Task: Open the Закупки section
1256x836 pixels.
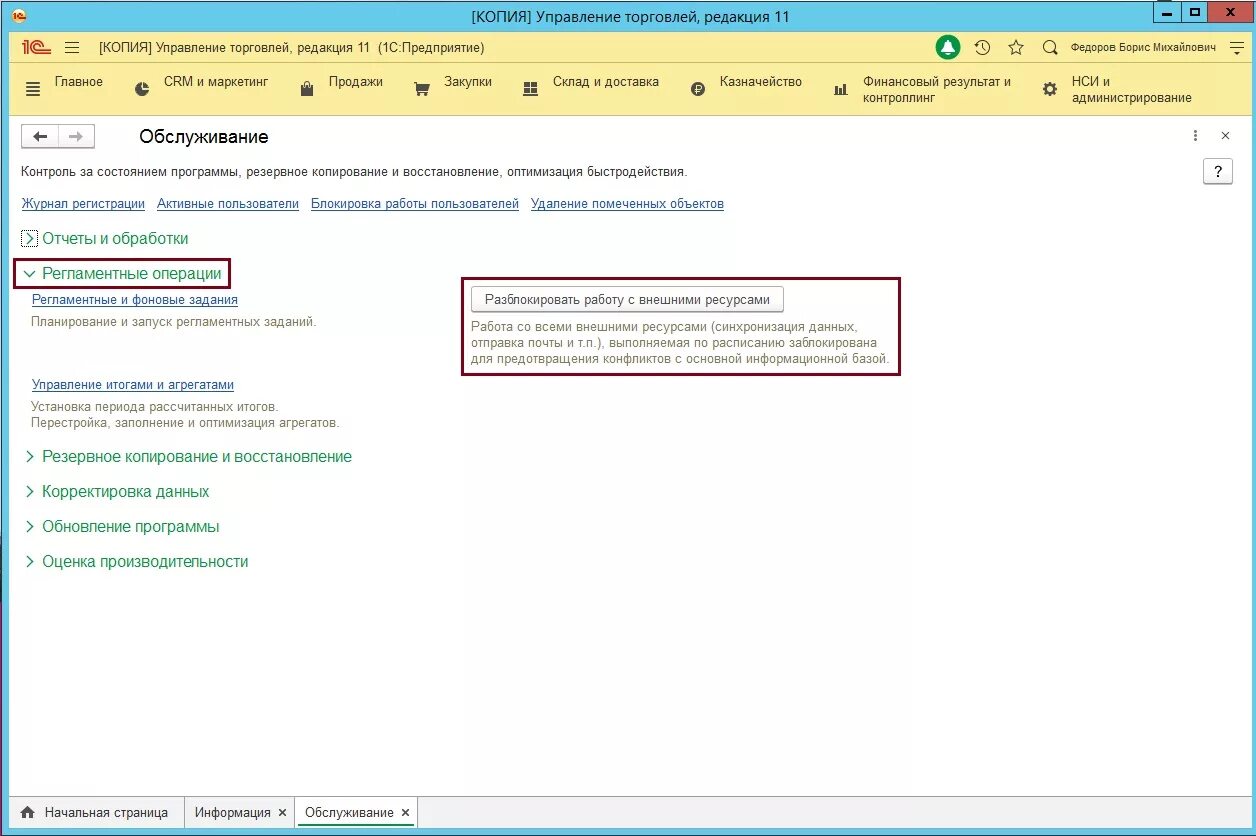Action: pos(468,82)
